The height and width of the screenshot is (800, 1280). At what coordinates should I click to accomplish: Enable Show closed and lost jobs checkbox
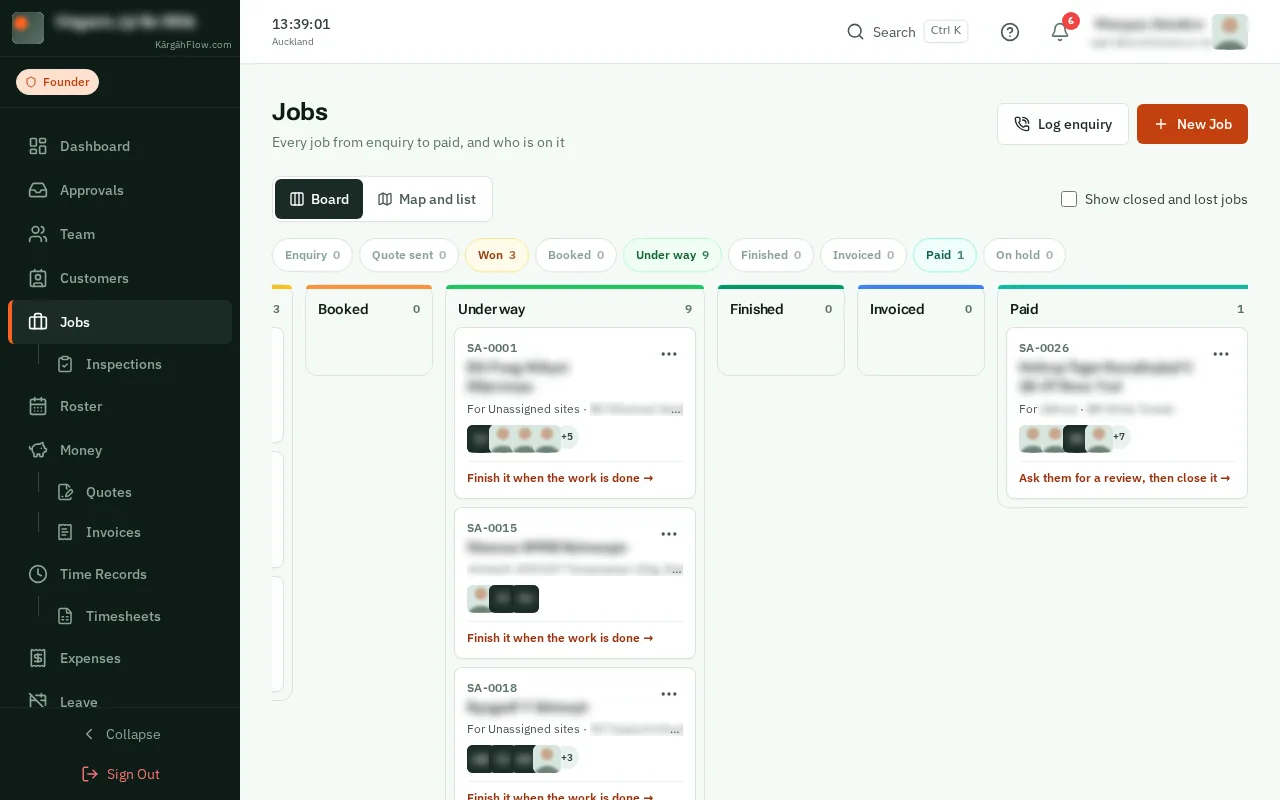[x=1069, y=199]
